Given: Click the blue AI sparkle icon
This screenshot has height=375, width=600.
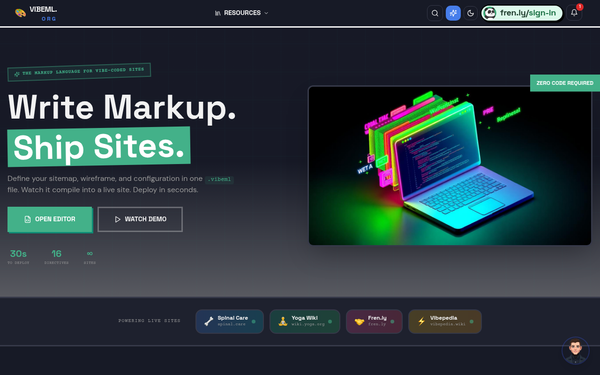Looking at the screenshot, I should [x=453, y=13].
